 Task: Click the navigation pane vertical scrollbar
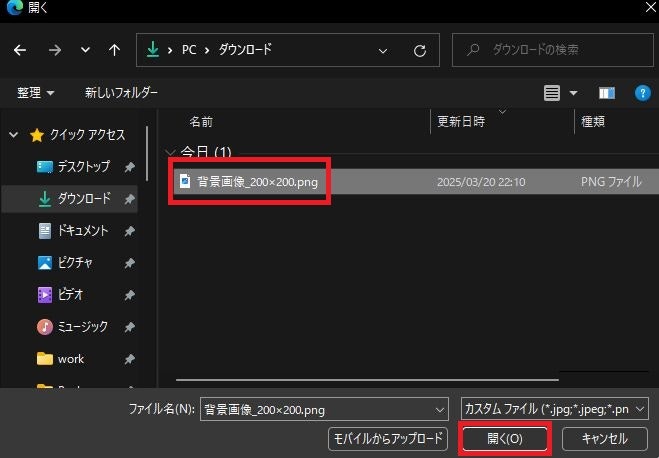pos(147,153)
